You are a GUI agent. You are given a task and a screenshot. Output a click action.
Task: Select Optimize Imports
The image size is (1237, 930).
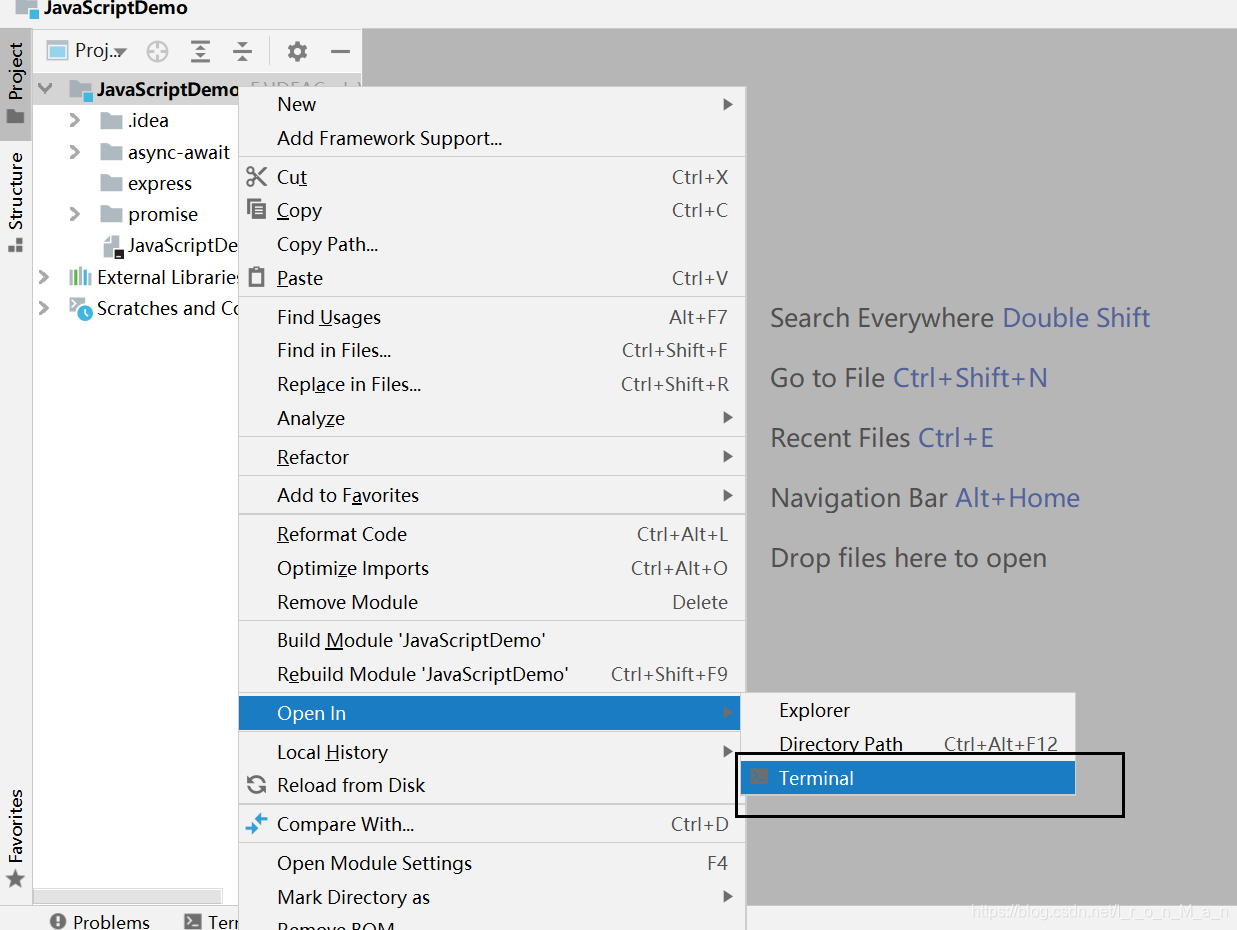(x=492, y=568)
